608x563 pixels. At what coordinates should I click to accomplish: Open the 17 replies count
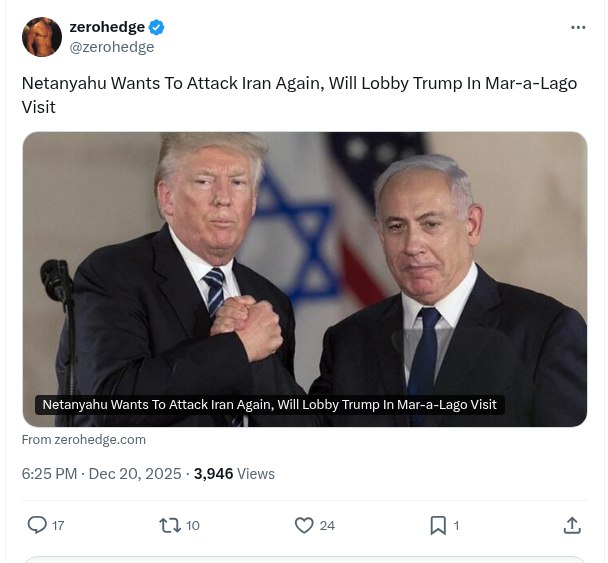pos(58,526)
